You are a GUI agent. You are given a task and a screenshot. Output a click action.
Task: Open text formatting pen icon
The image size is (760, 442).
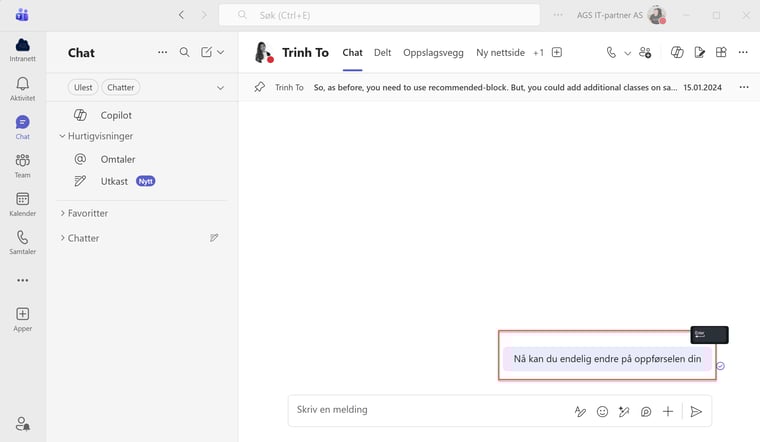[x=580, y=411]
